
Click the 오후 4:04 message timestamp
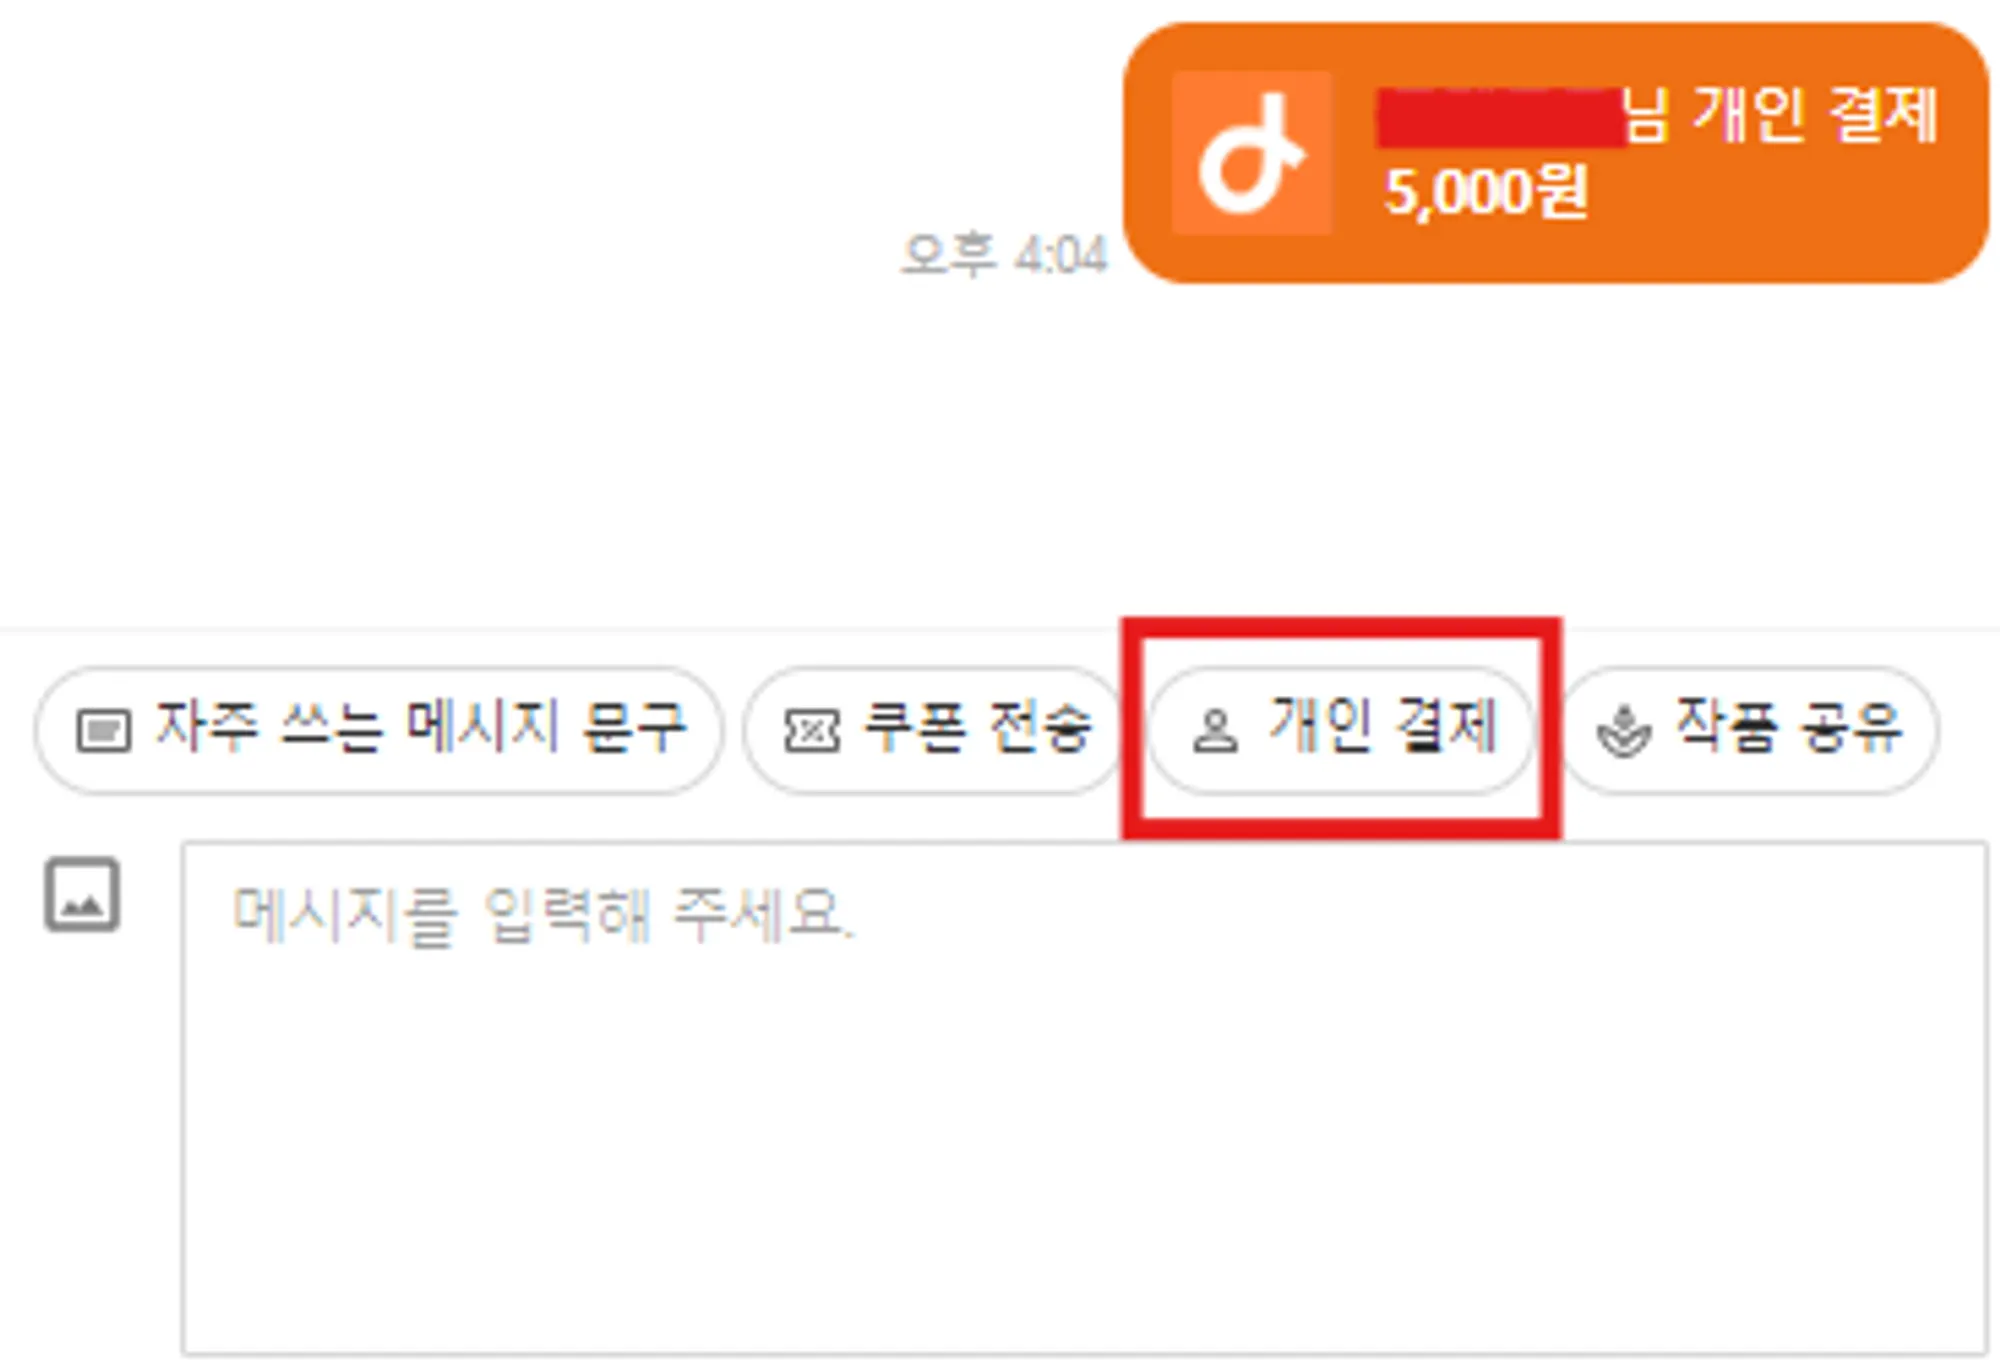1004,255
